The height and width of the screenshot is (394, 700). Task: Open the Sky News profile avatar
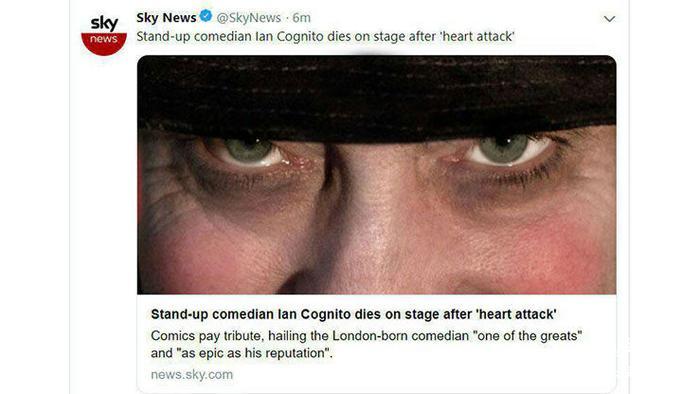coord(104,34)
